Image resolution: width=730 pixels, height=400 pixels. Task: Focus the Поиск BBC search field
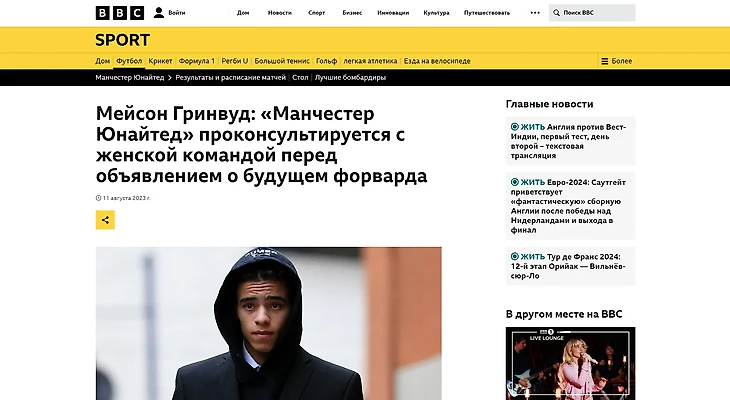click(x=592, y=13)
